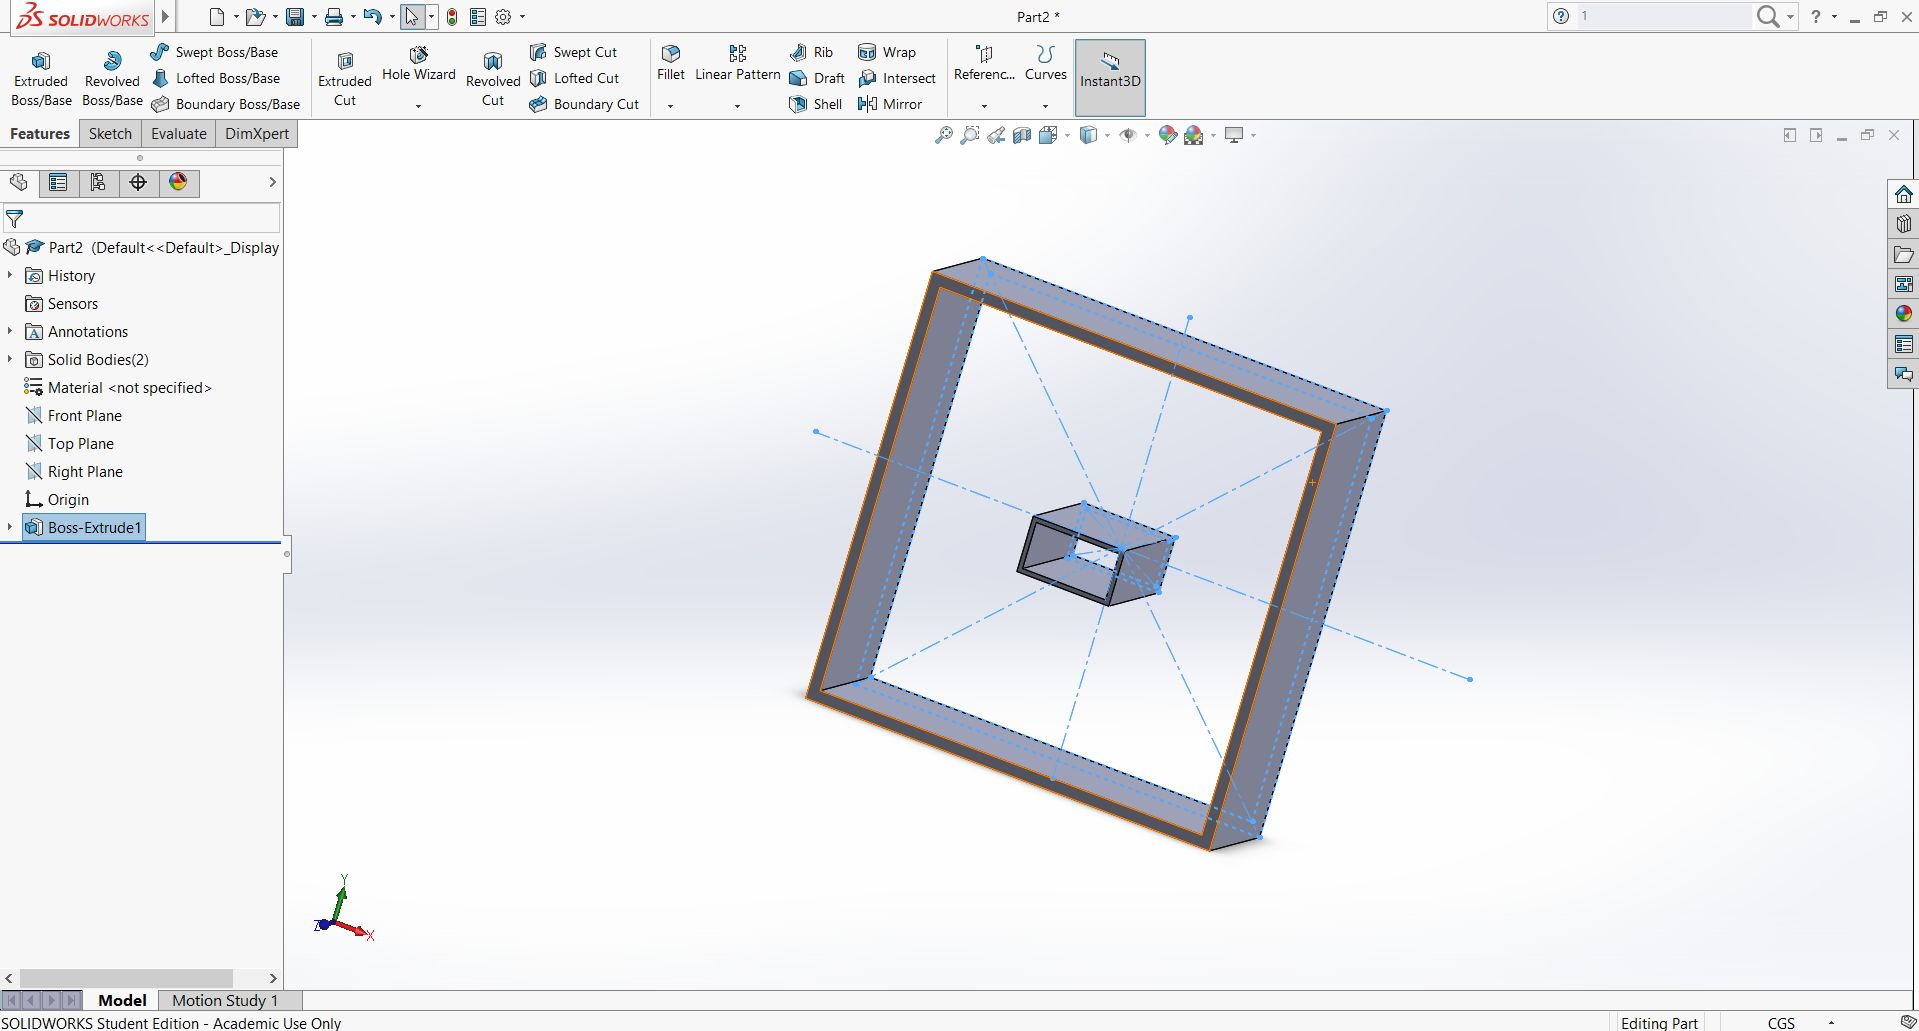The width and height of the screenshot is (1919, 1031).
Task: Open the Hide/Show Items eye dropdown
Action: click(x=1147, y=136)
